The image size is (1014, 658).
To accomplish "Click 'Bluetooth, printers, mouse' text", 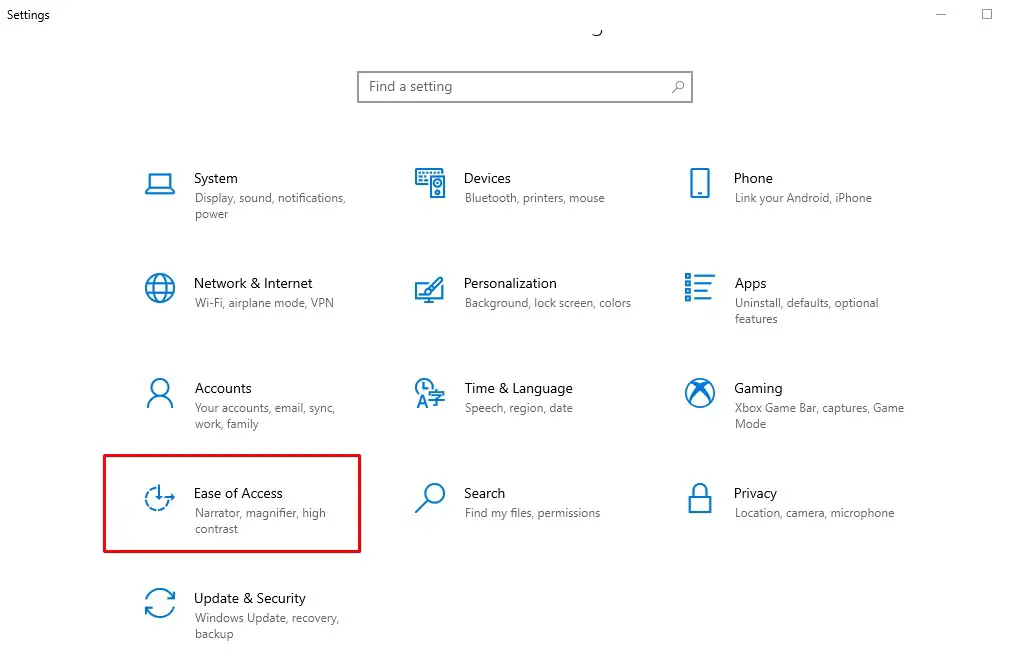I will pyautogui.click(x=535, y=198).
